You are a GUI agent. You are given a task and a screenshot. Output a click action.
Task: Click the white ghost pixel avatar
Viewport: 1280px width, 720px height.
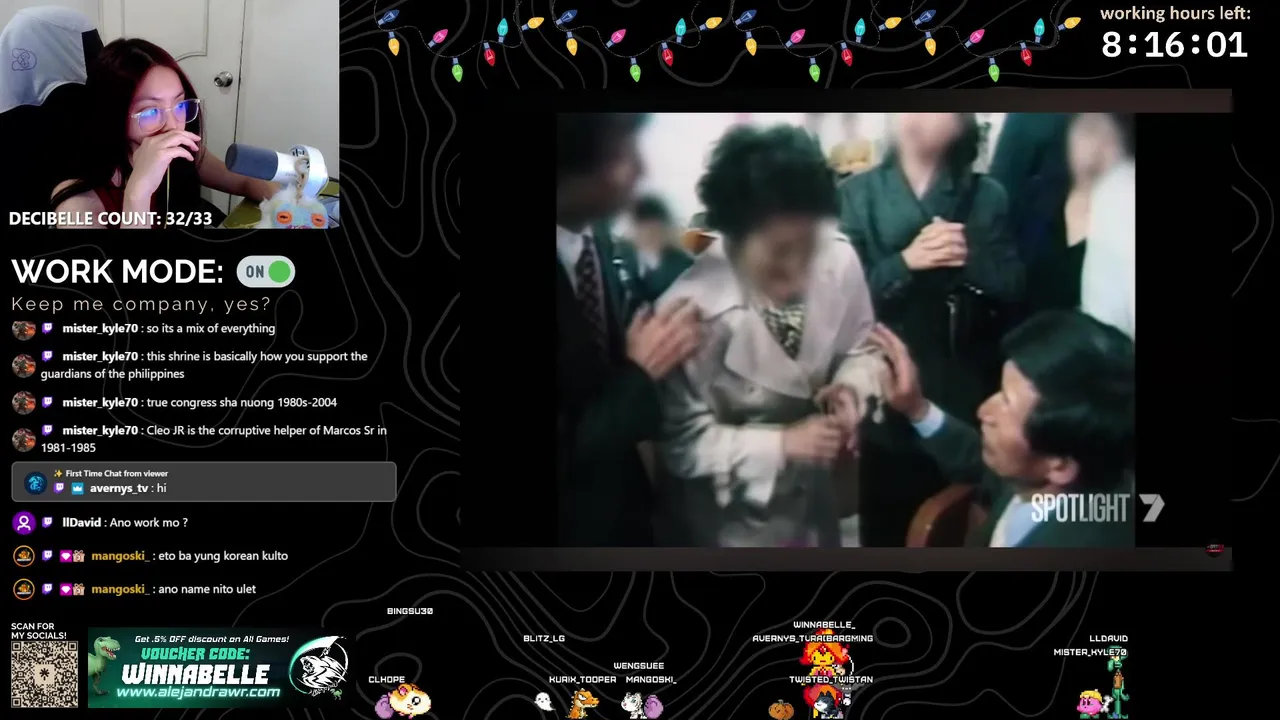point(543,702)
